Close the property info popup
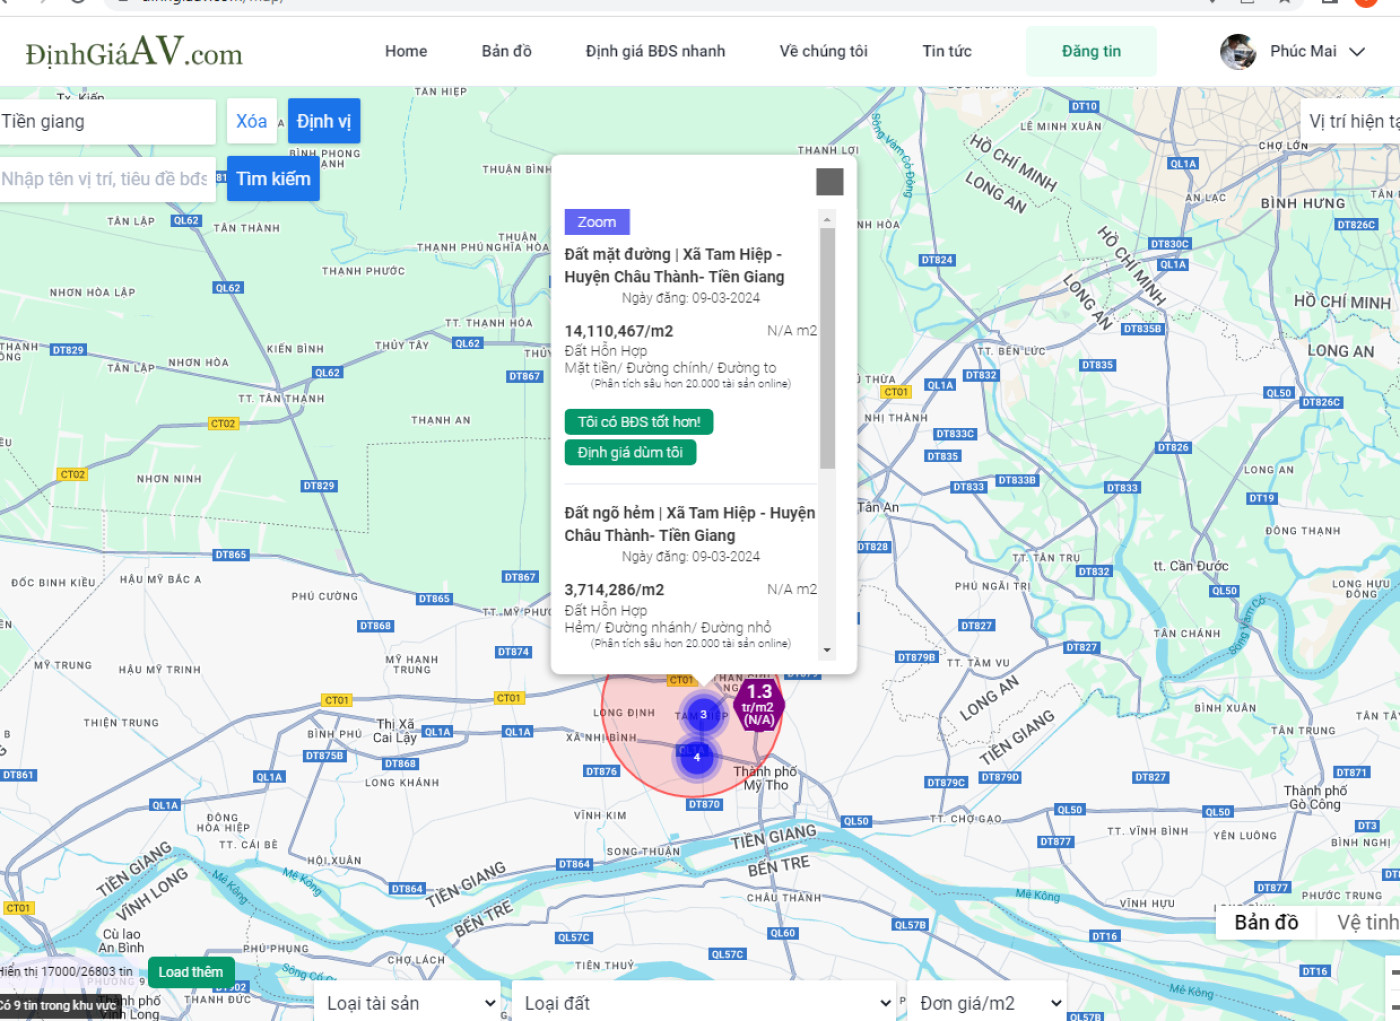Viewport: 1400px width, 1021px height. click(x=830, y=182)
